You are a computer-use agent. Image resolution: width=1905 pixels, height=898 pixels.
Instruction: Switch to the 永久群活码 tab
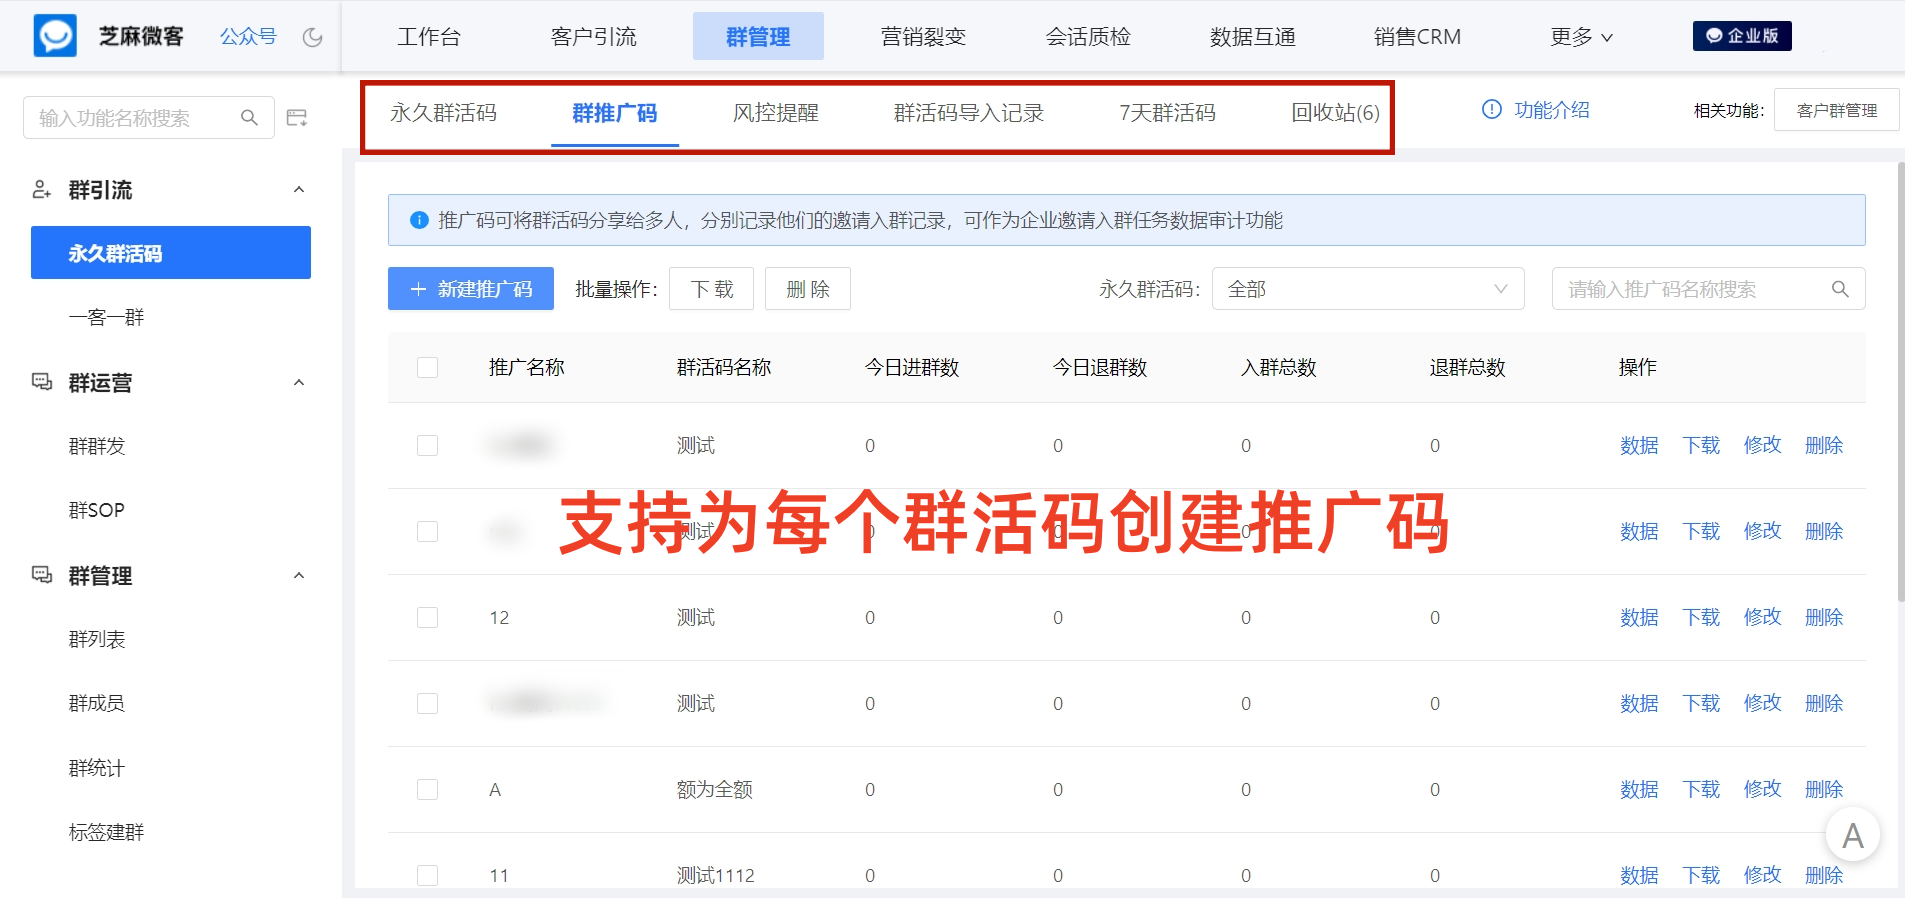(x=443, y=113)
